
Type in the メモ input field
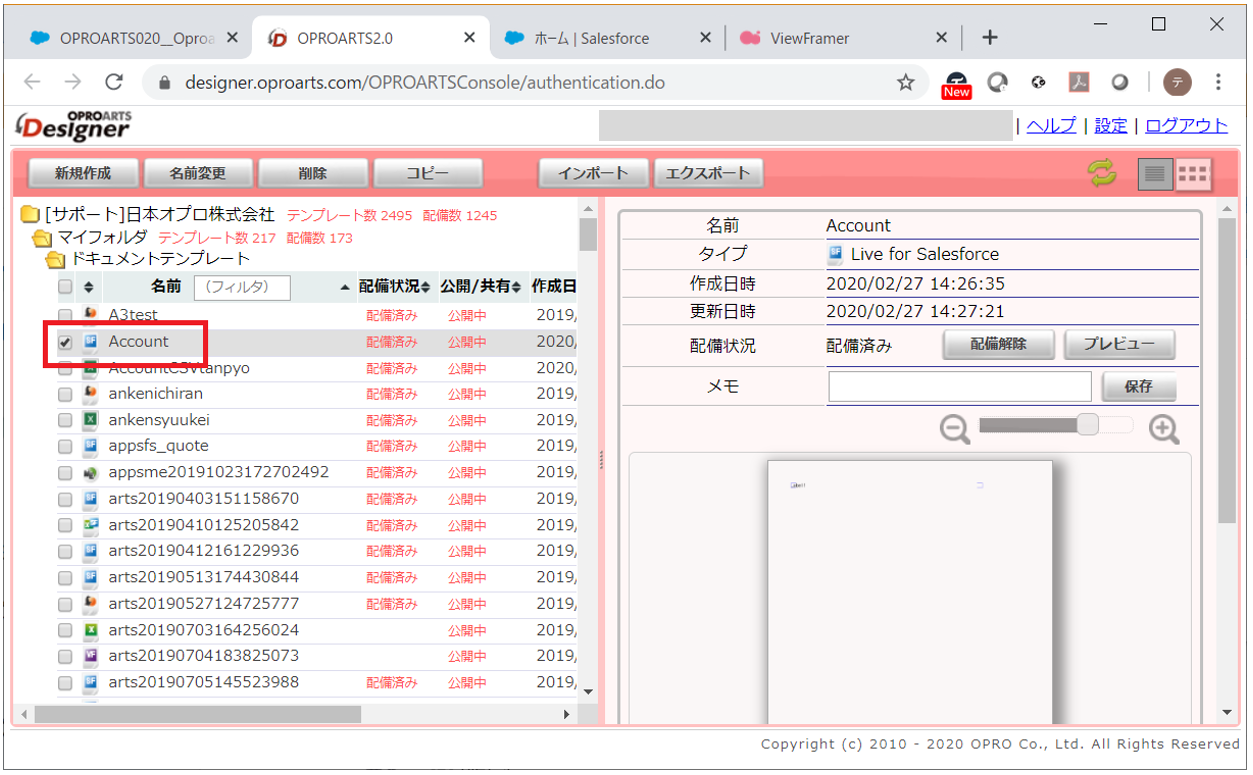pyautogui.click(x=958, y=386)
